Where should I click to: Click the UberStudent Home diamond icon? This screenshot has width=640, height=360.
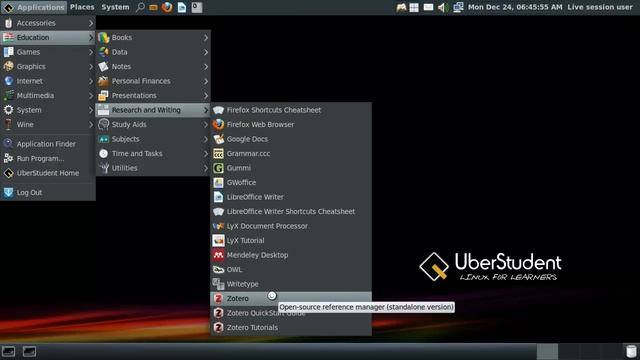pos(9,173)
